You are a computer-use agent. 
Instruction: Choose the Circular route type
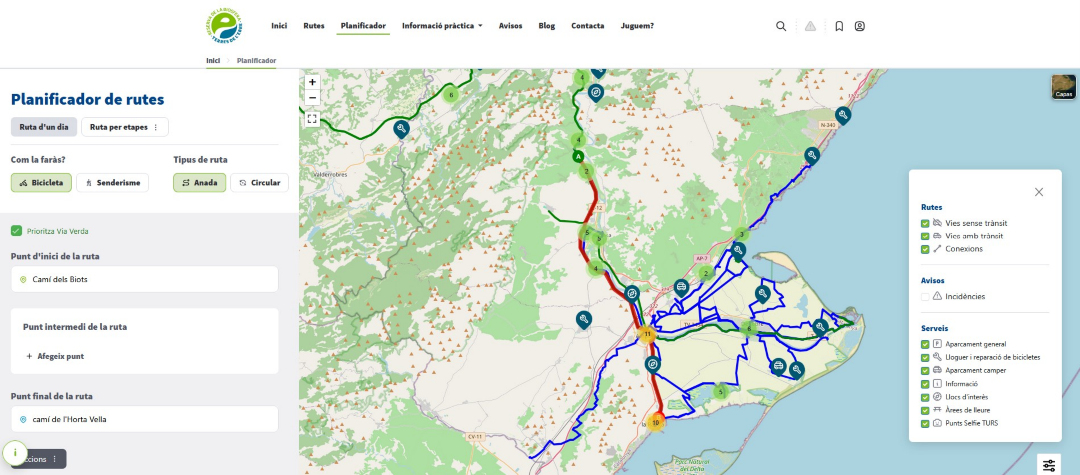pyautogui.click(x=259, y=183)
